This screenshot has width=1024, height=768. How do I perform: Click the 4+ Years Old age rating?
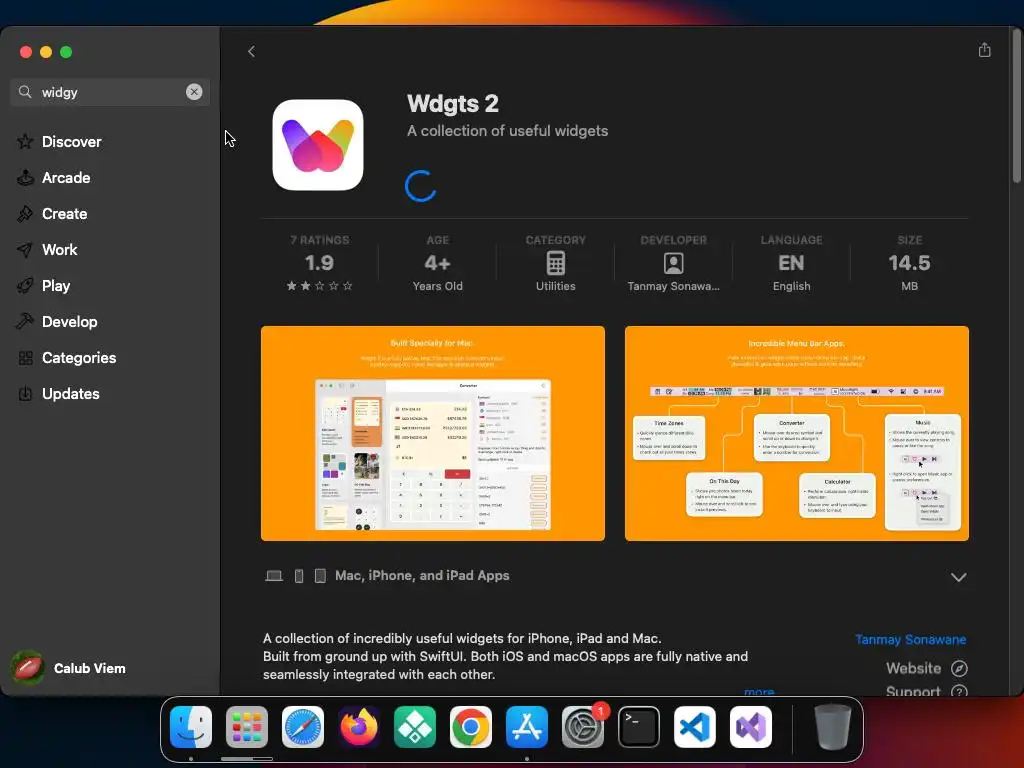438,263
